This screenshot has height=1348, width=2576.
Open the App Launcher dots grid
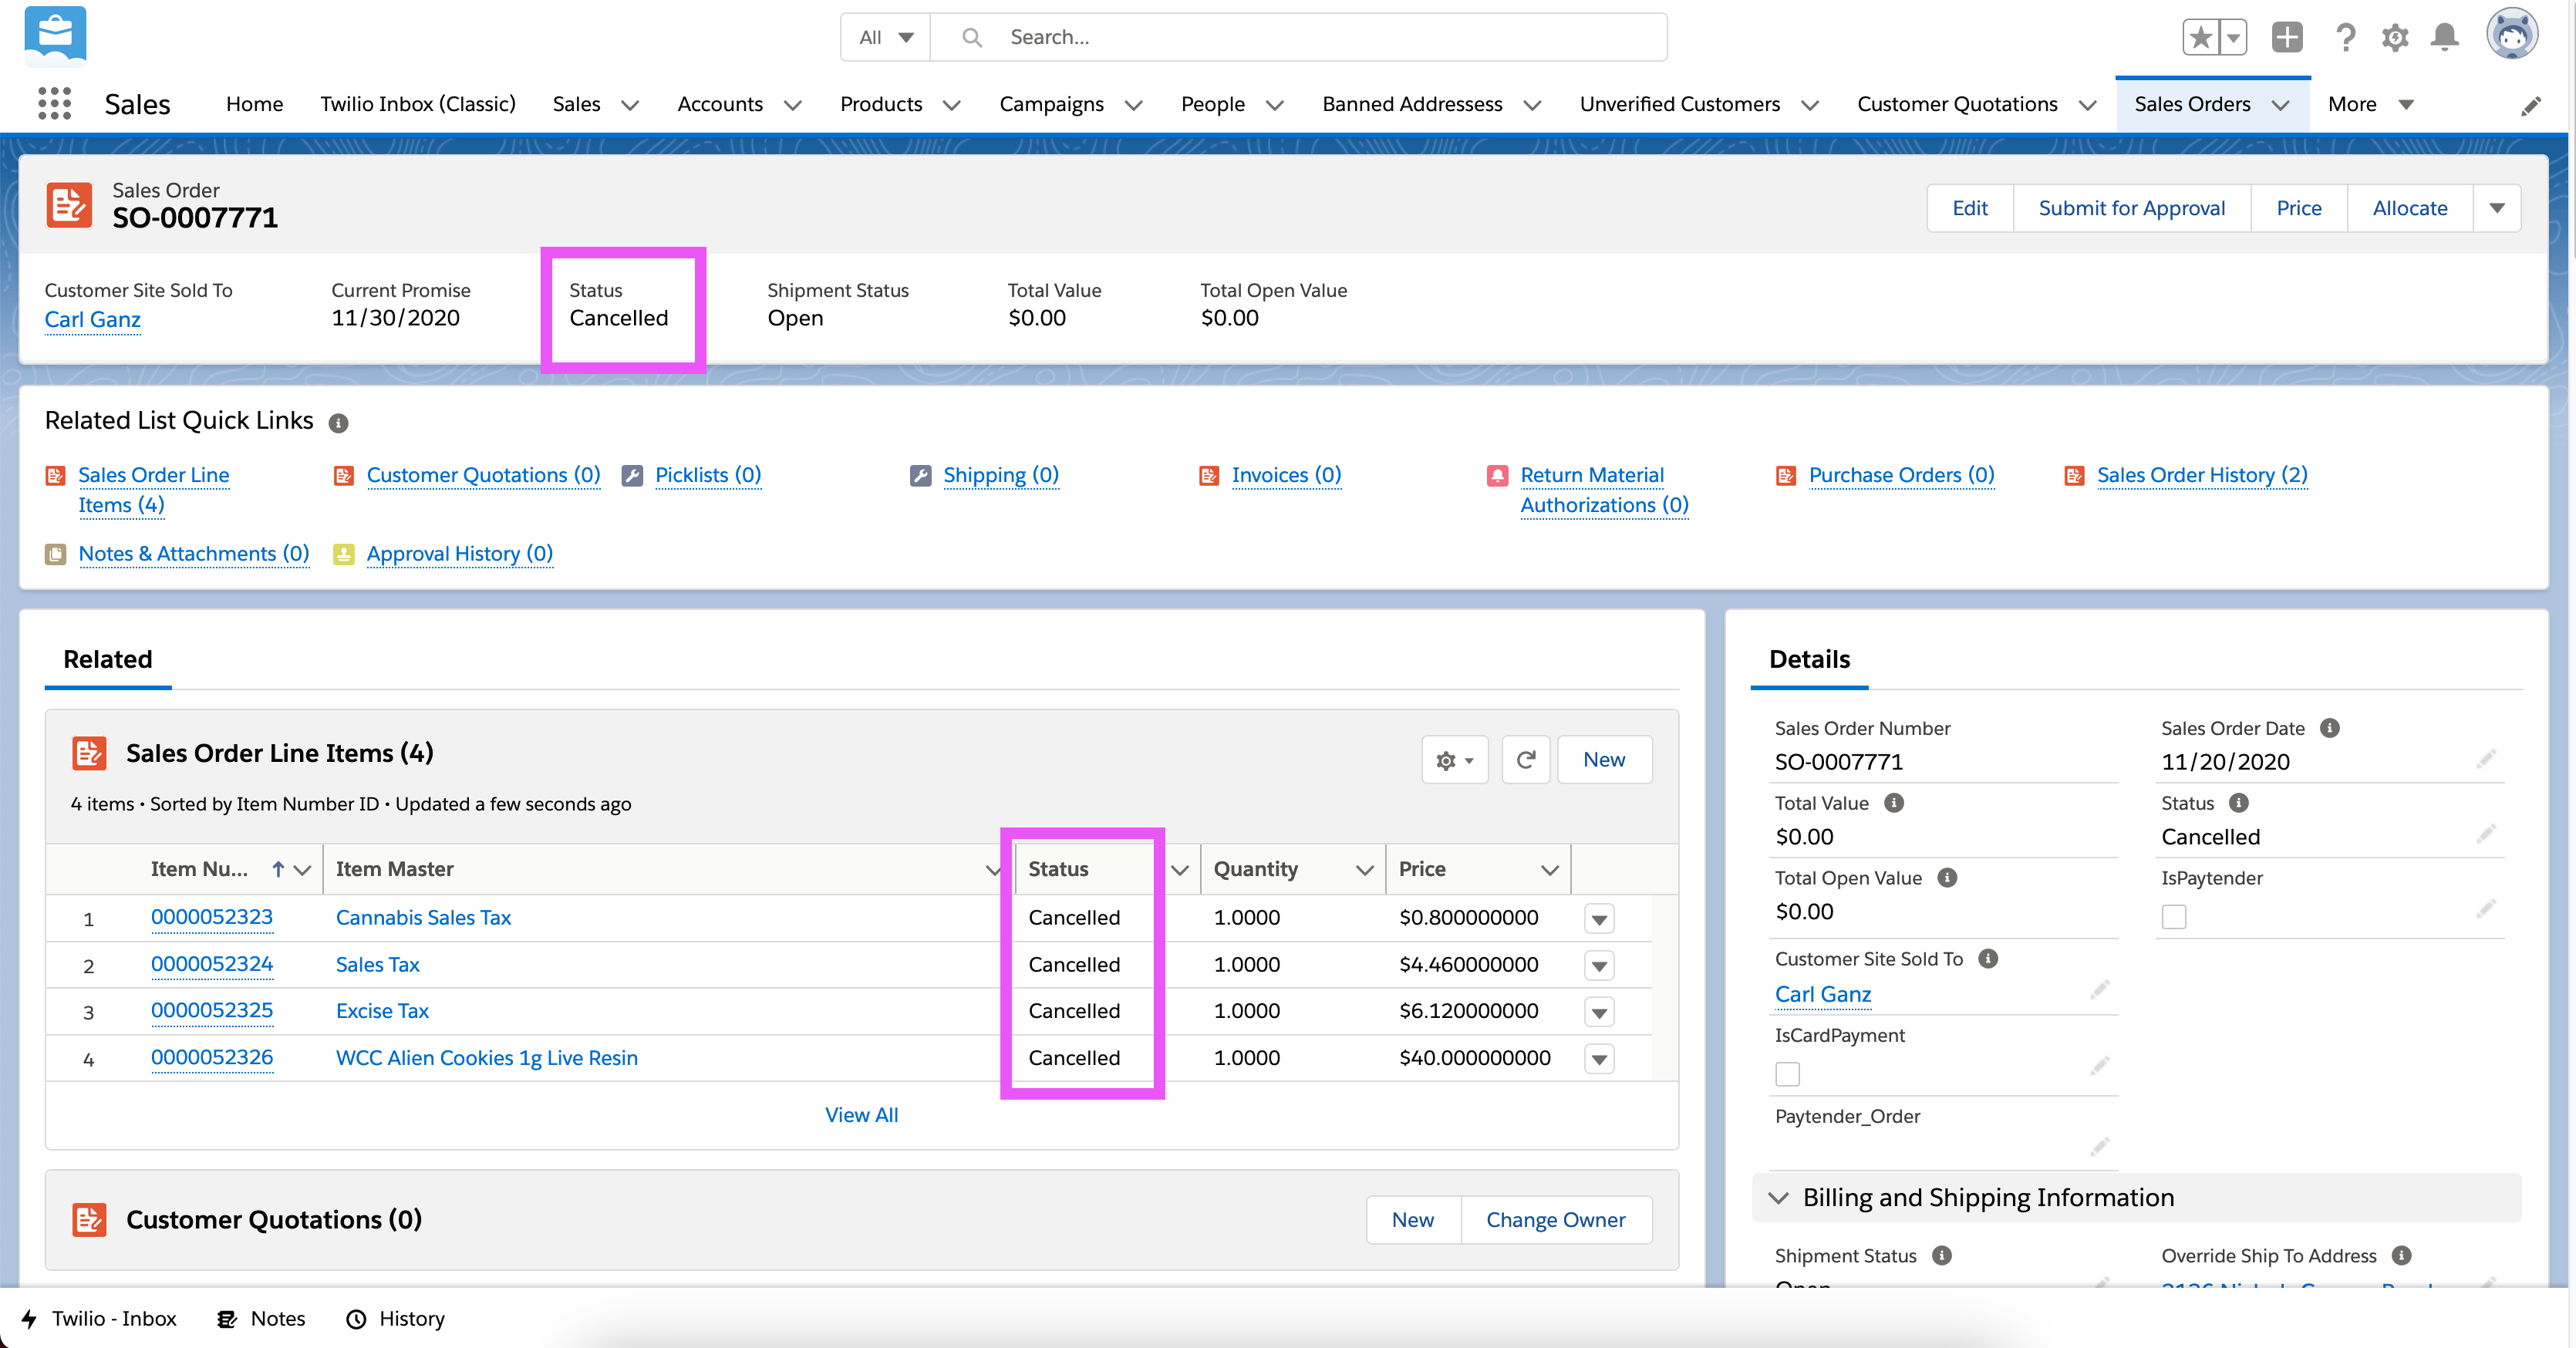pos(54,104)
